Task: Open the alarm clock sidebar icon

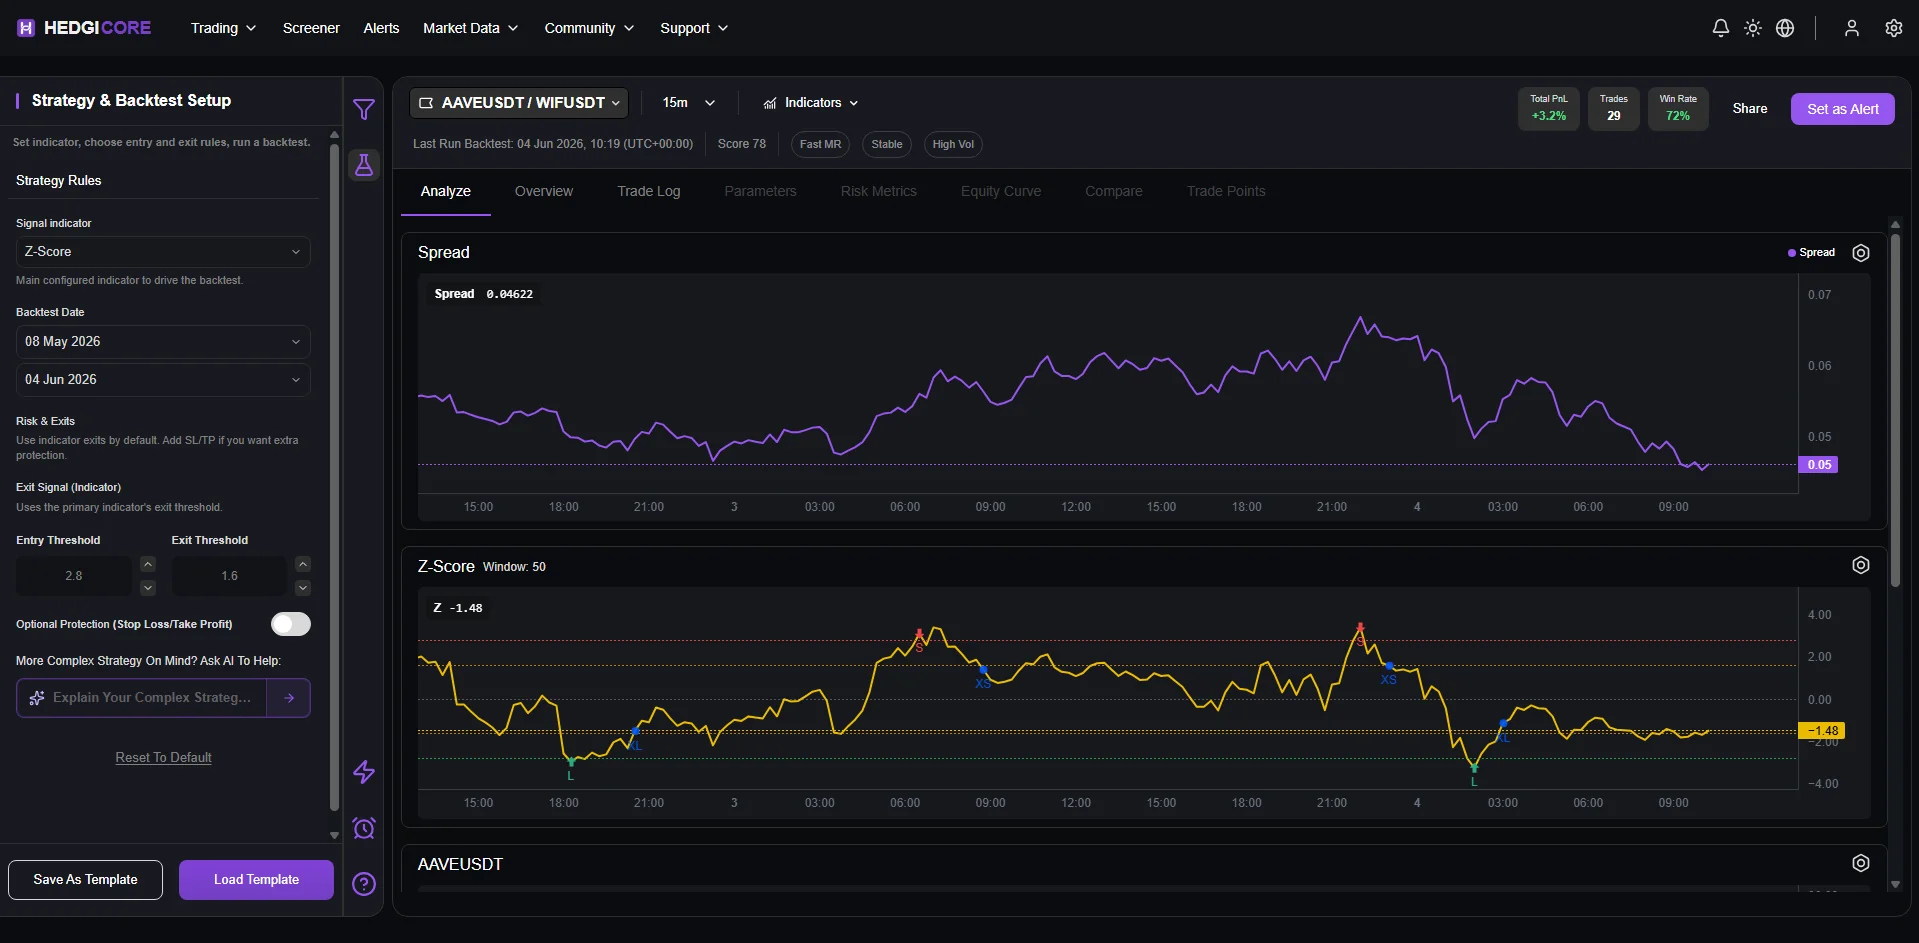Action: [364, 828]
